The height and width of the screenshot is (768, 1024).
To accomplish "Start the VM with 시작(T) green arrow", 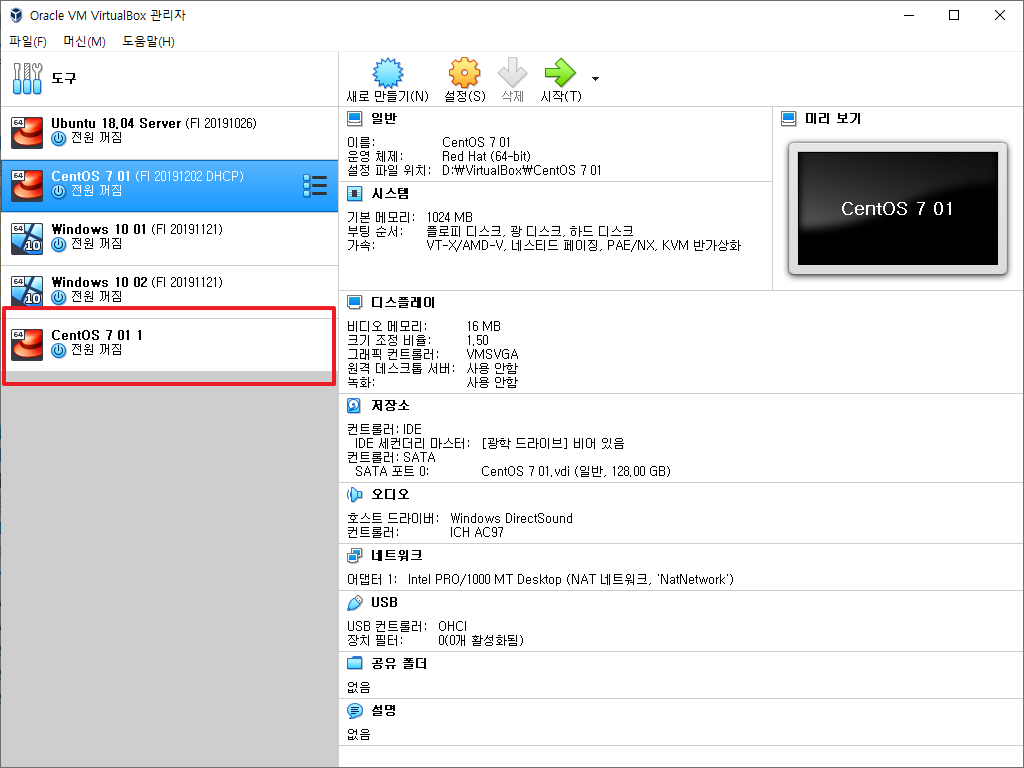I will (x=560, y=72).
